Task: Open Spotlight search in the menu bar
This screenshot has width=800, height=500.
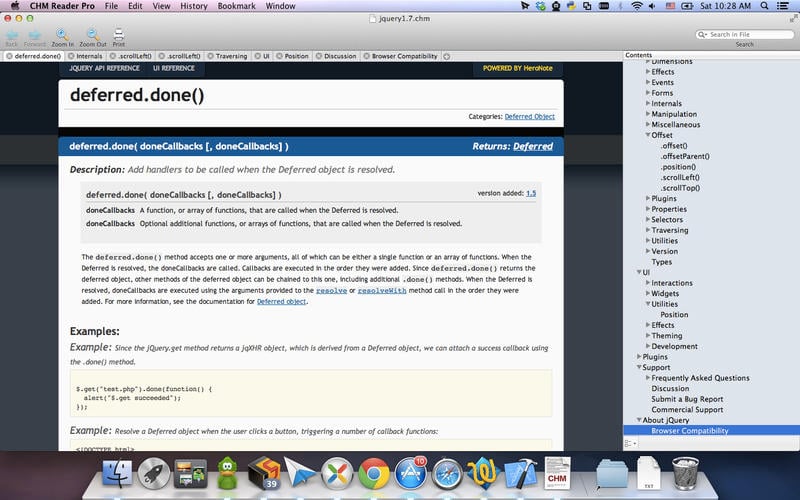Action: click(764, 6)
